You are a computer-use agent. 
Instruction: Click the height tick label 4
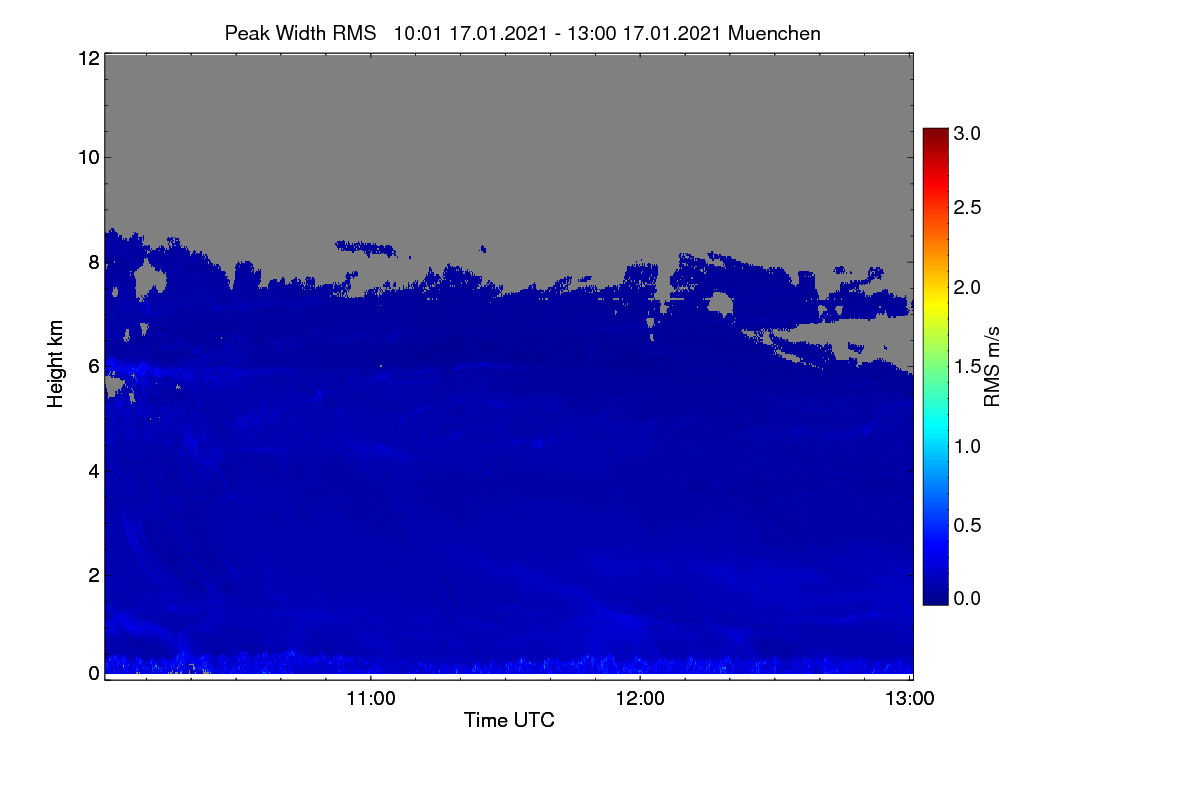(93, 470)
